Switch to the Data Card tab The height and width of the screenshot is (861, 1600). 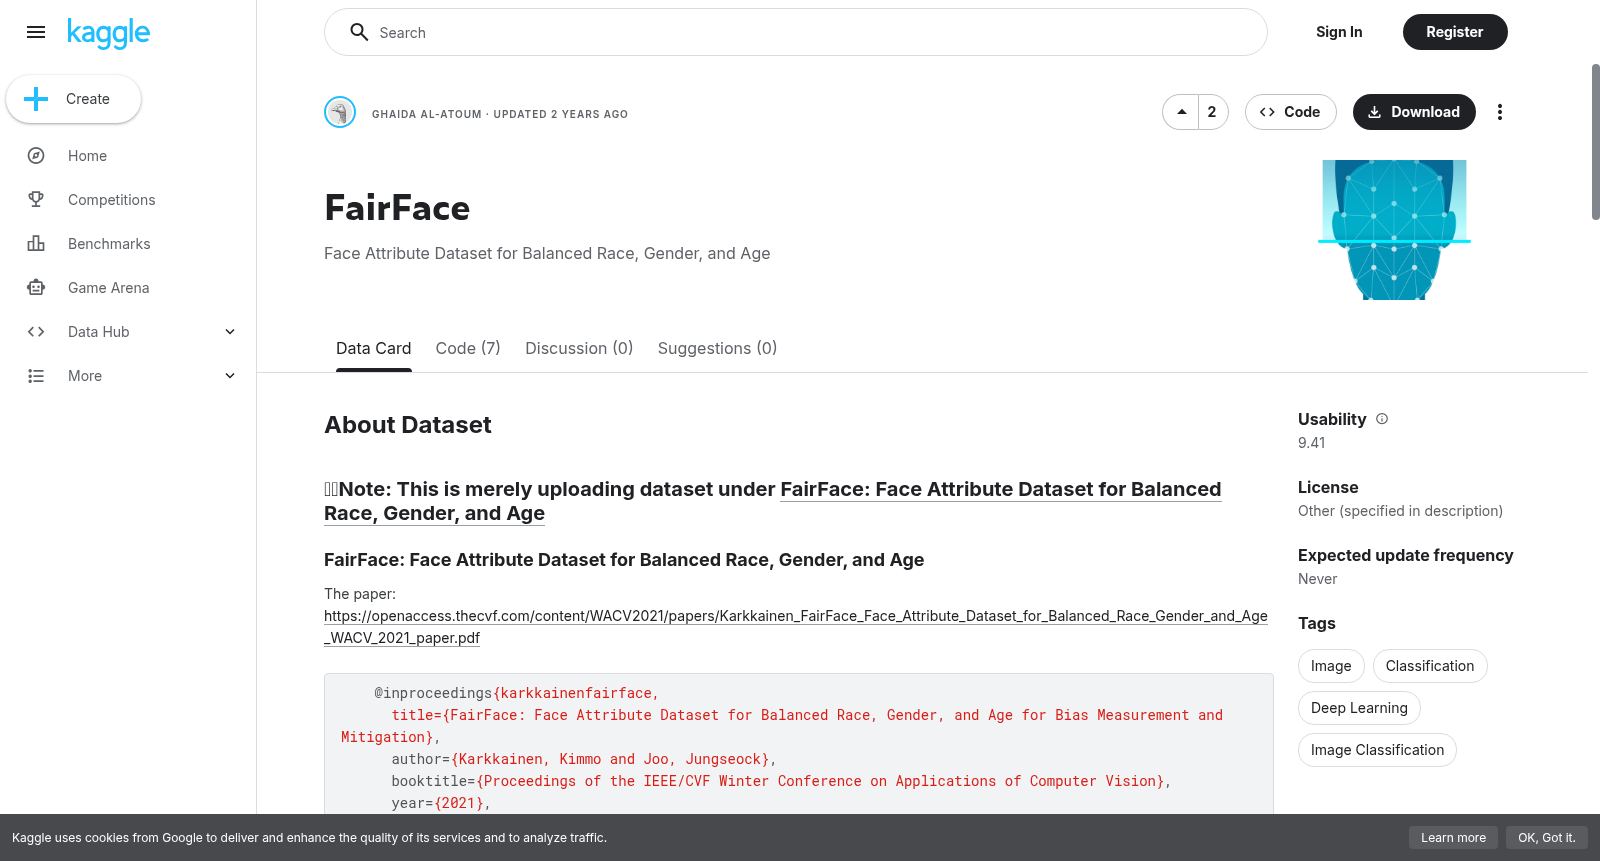click(x=373, y=348)
